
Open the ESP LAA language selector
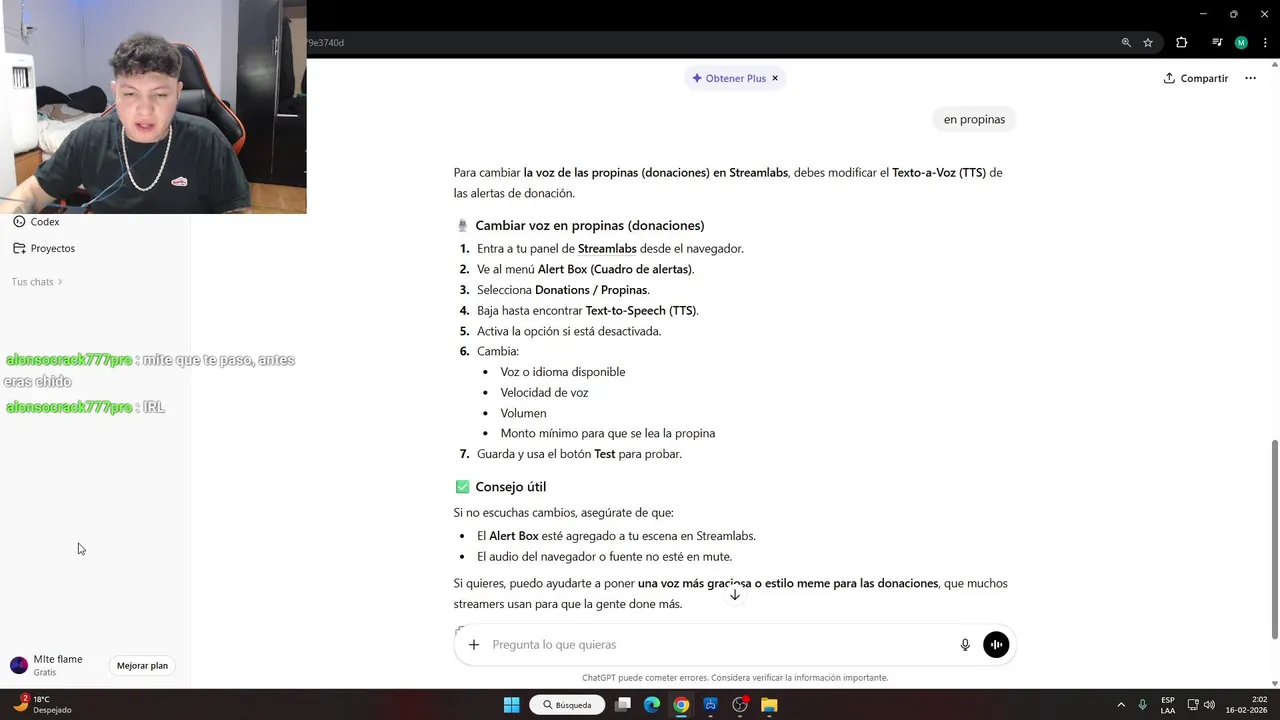(1168, 705)
